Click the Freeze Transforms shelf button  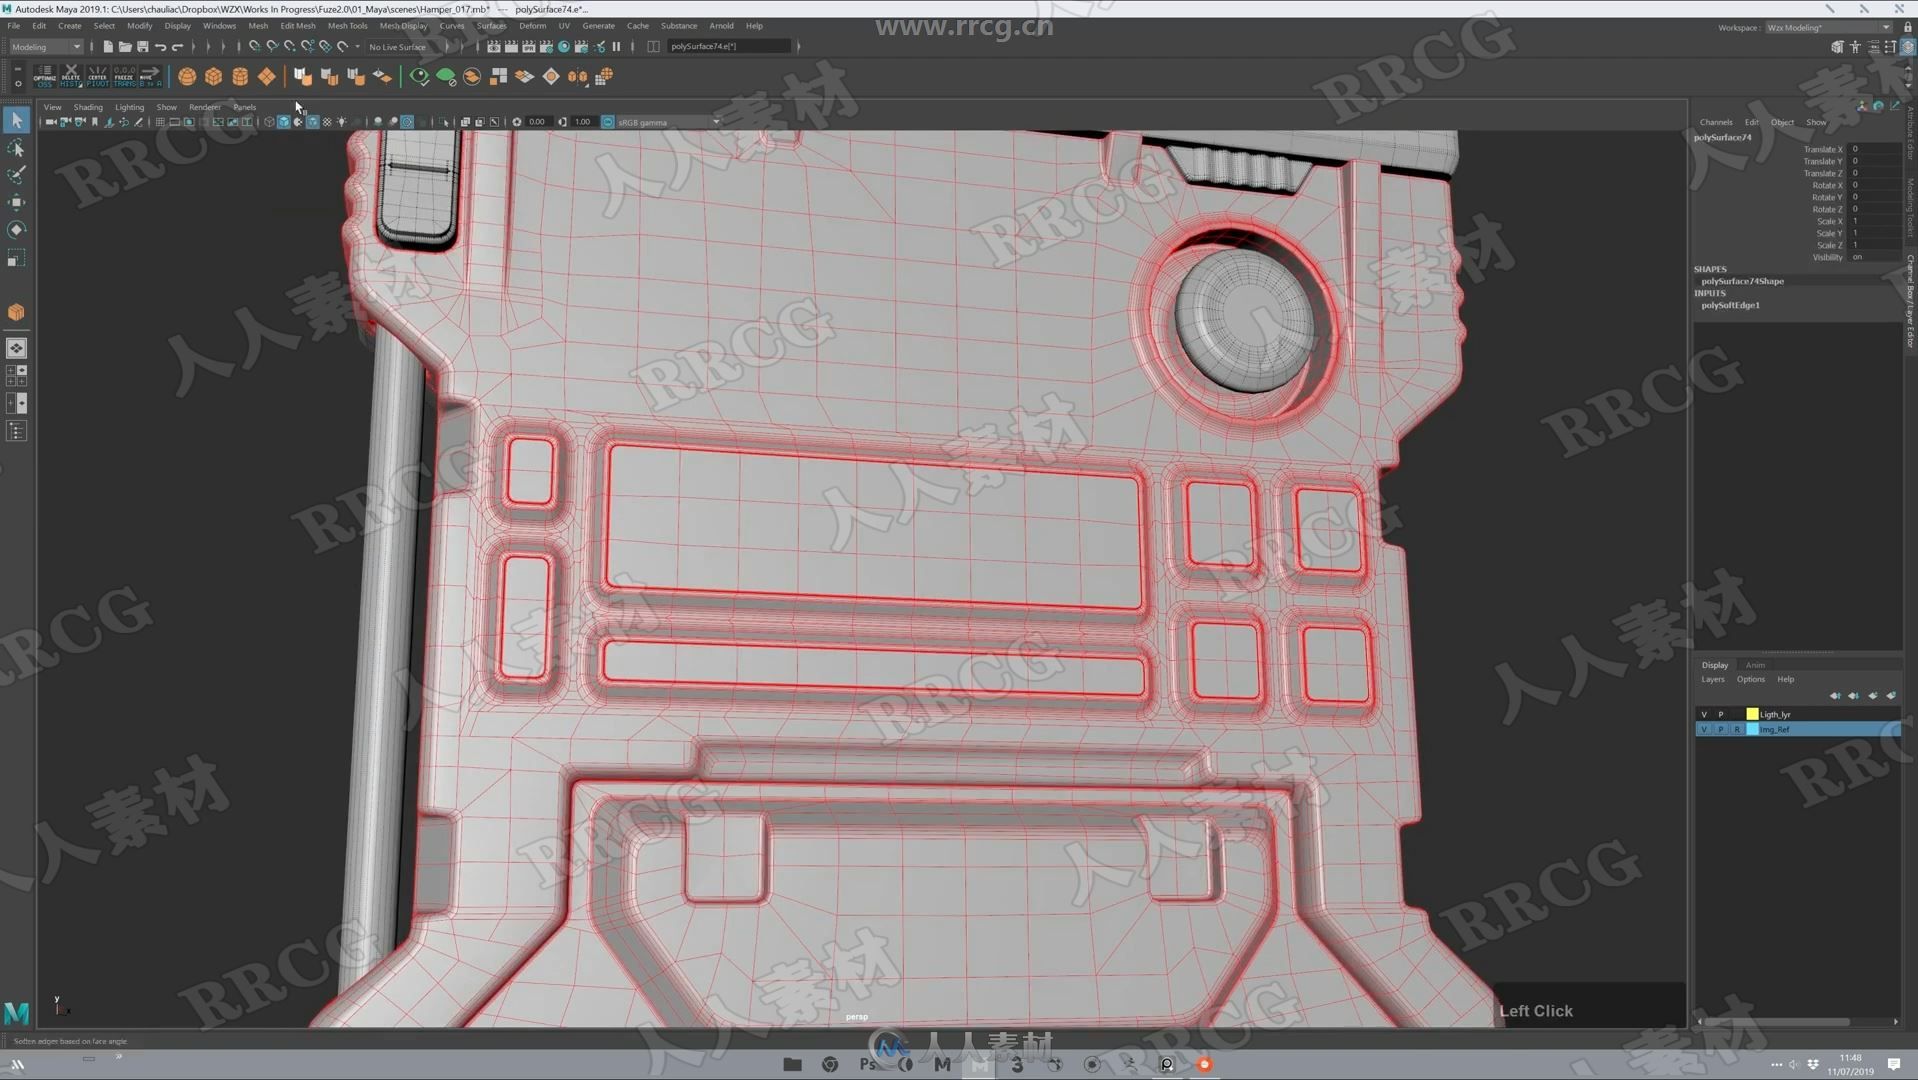pyautogui.click(x=124, y=76)
